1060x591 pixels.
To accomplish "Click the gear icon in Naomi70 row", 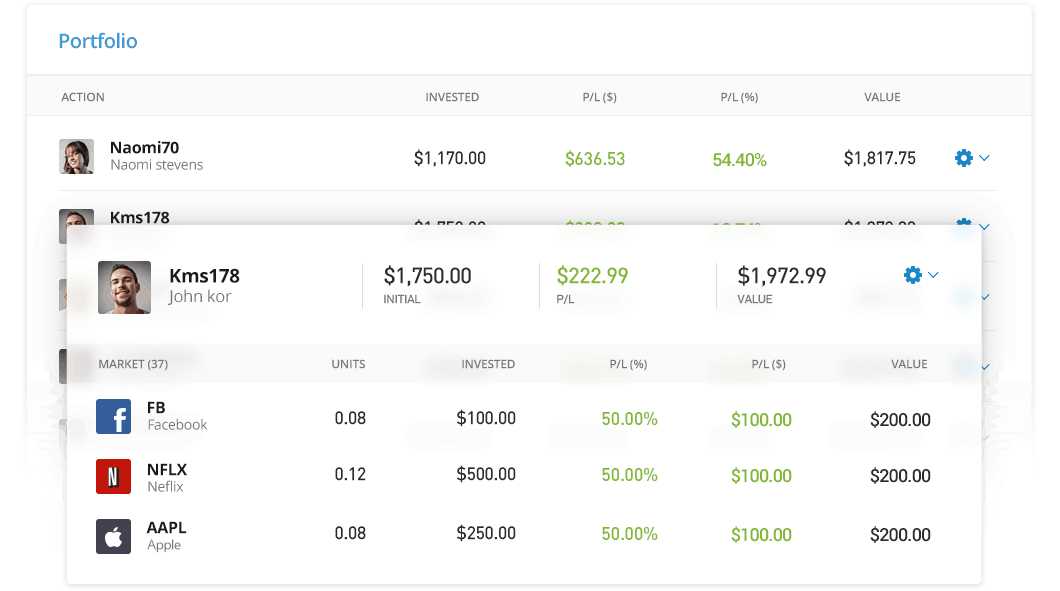I will pyautogui.click(x=963, y=158).
